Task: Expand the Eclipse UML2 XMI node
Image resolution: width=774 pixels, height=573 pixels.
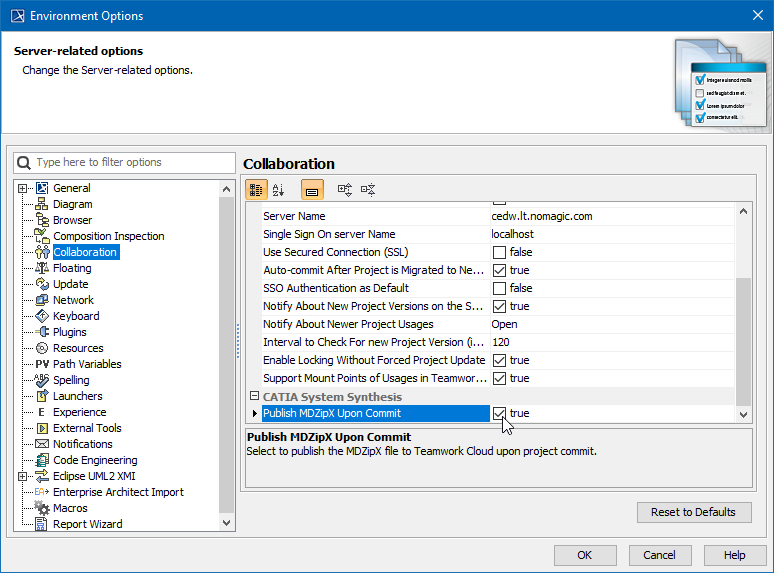Action: click(x=22, y=476)
